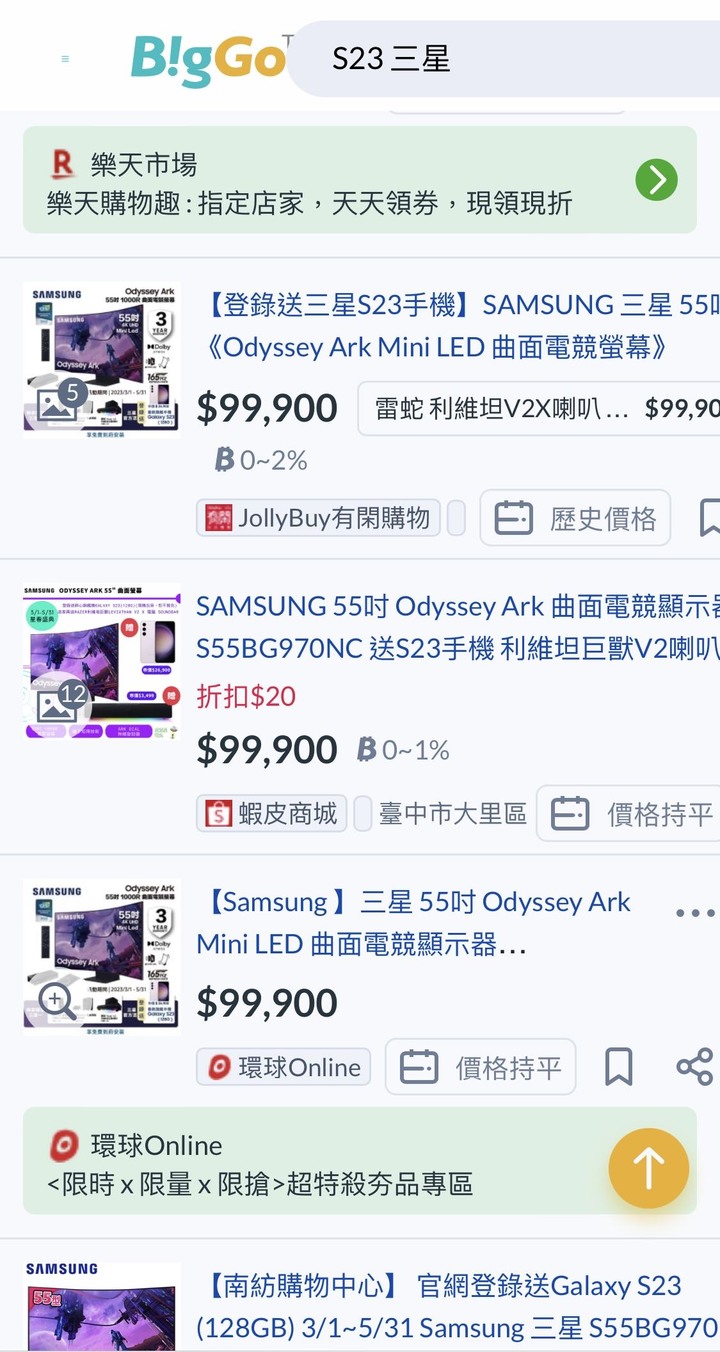Screen dimensions: 720x1352
Task: Show 歷史價格 for first listing
Action: [x=575, y=518]
